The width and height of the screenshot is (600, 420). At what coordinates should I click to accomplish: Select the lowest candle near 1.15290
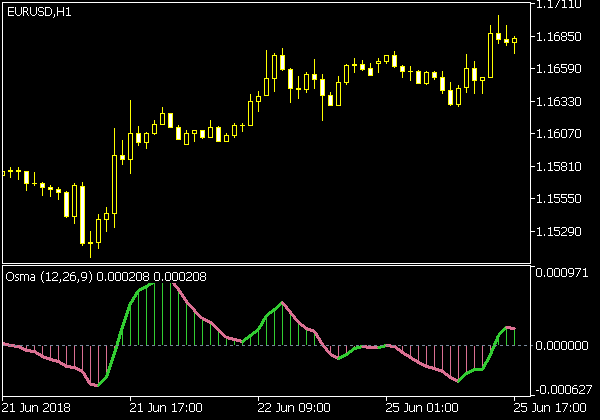click(x=84, y=228)
